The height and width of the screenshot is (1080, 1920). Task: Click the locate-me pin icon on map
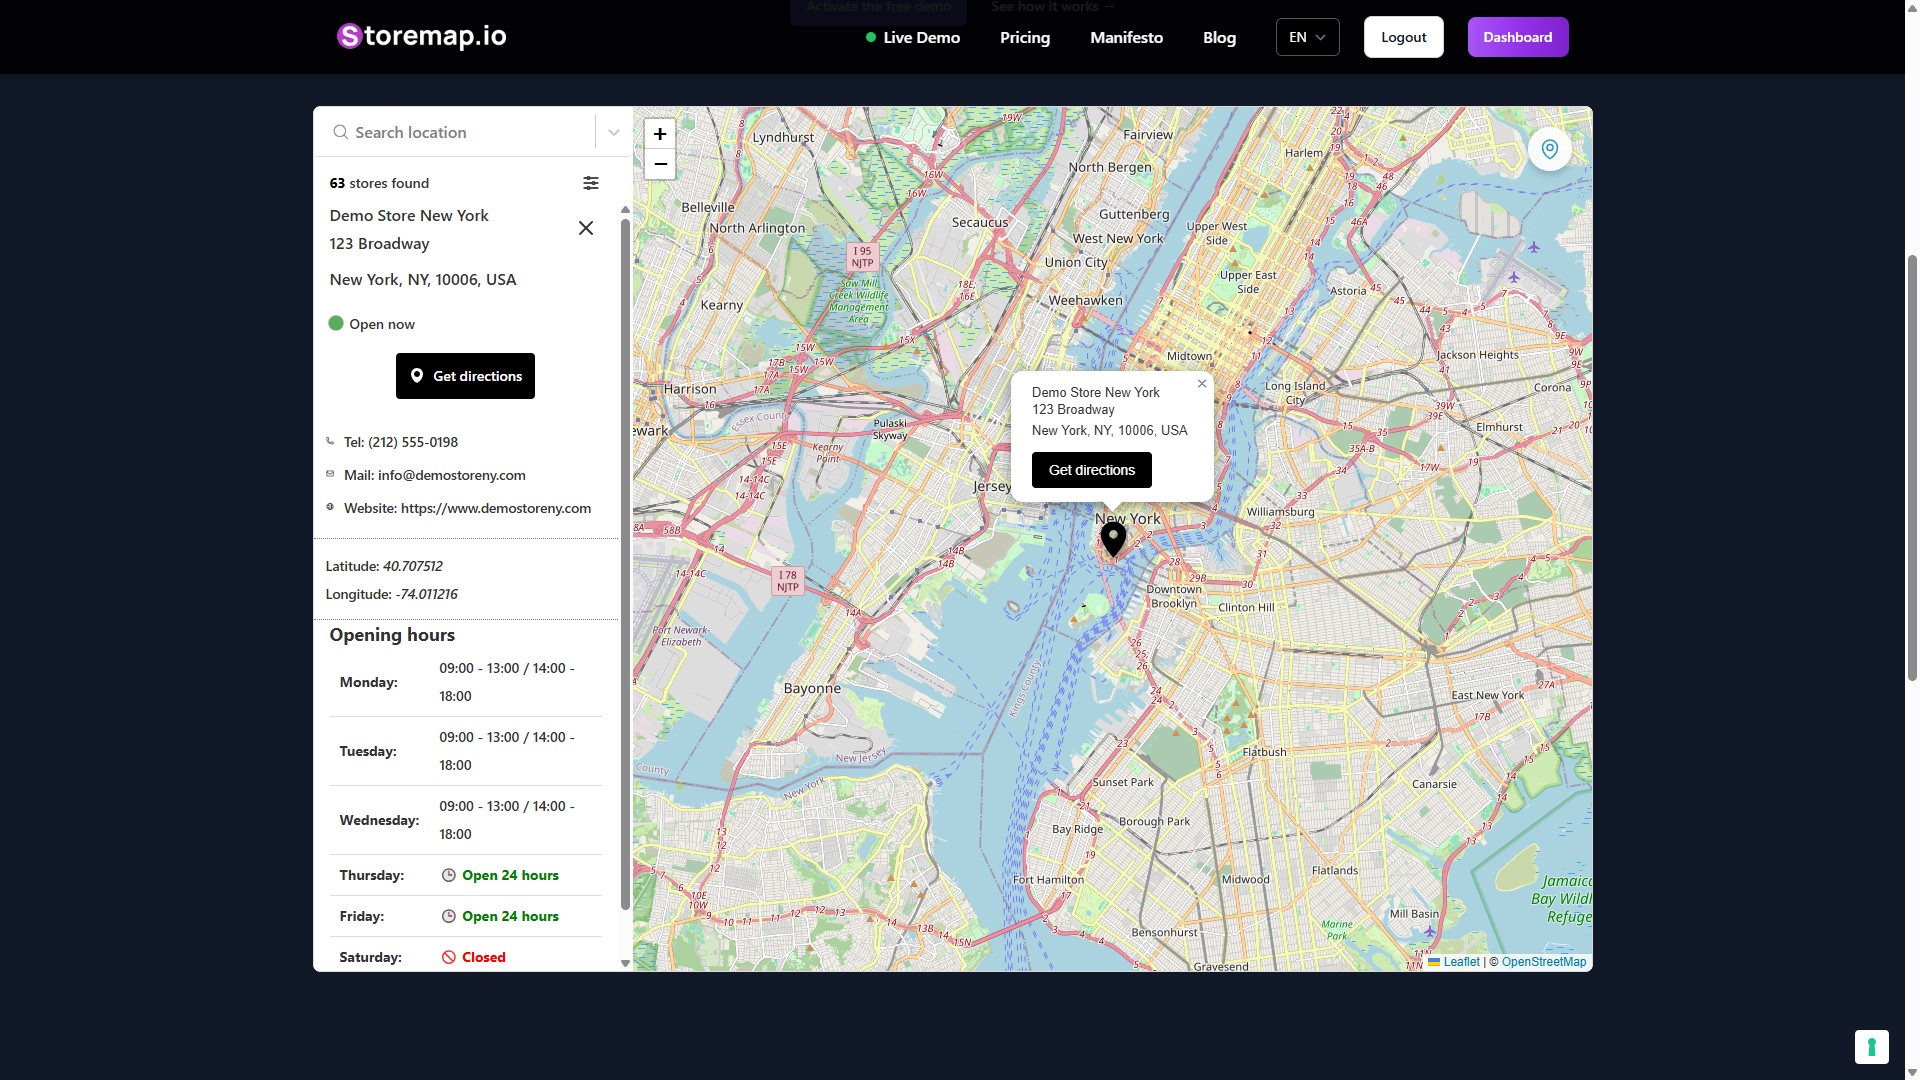click(x=1549, y=149)
